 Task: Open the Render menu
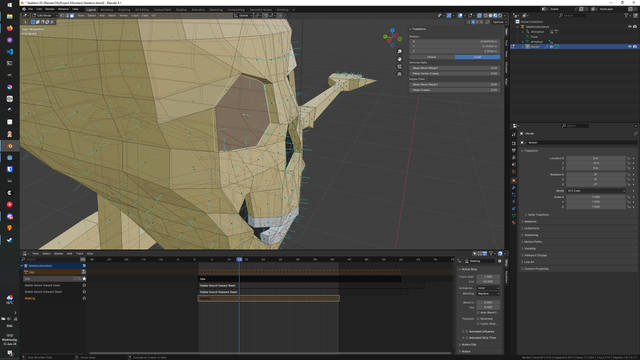[50, 9]
